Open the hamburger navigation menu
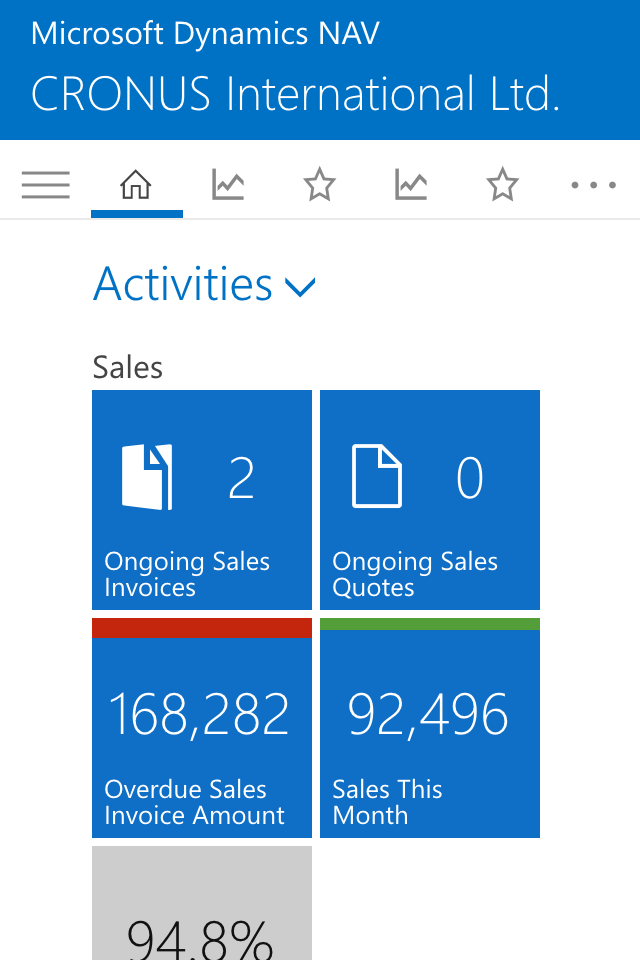The image size is (640, 960). 45,185
